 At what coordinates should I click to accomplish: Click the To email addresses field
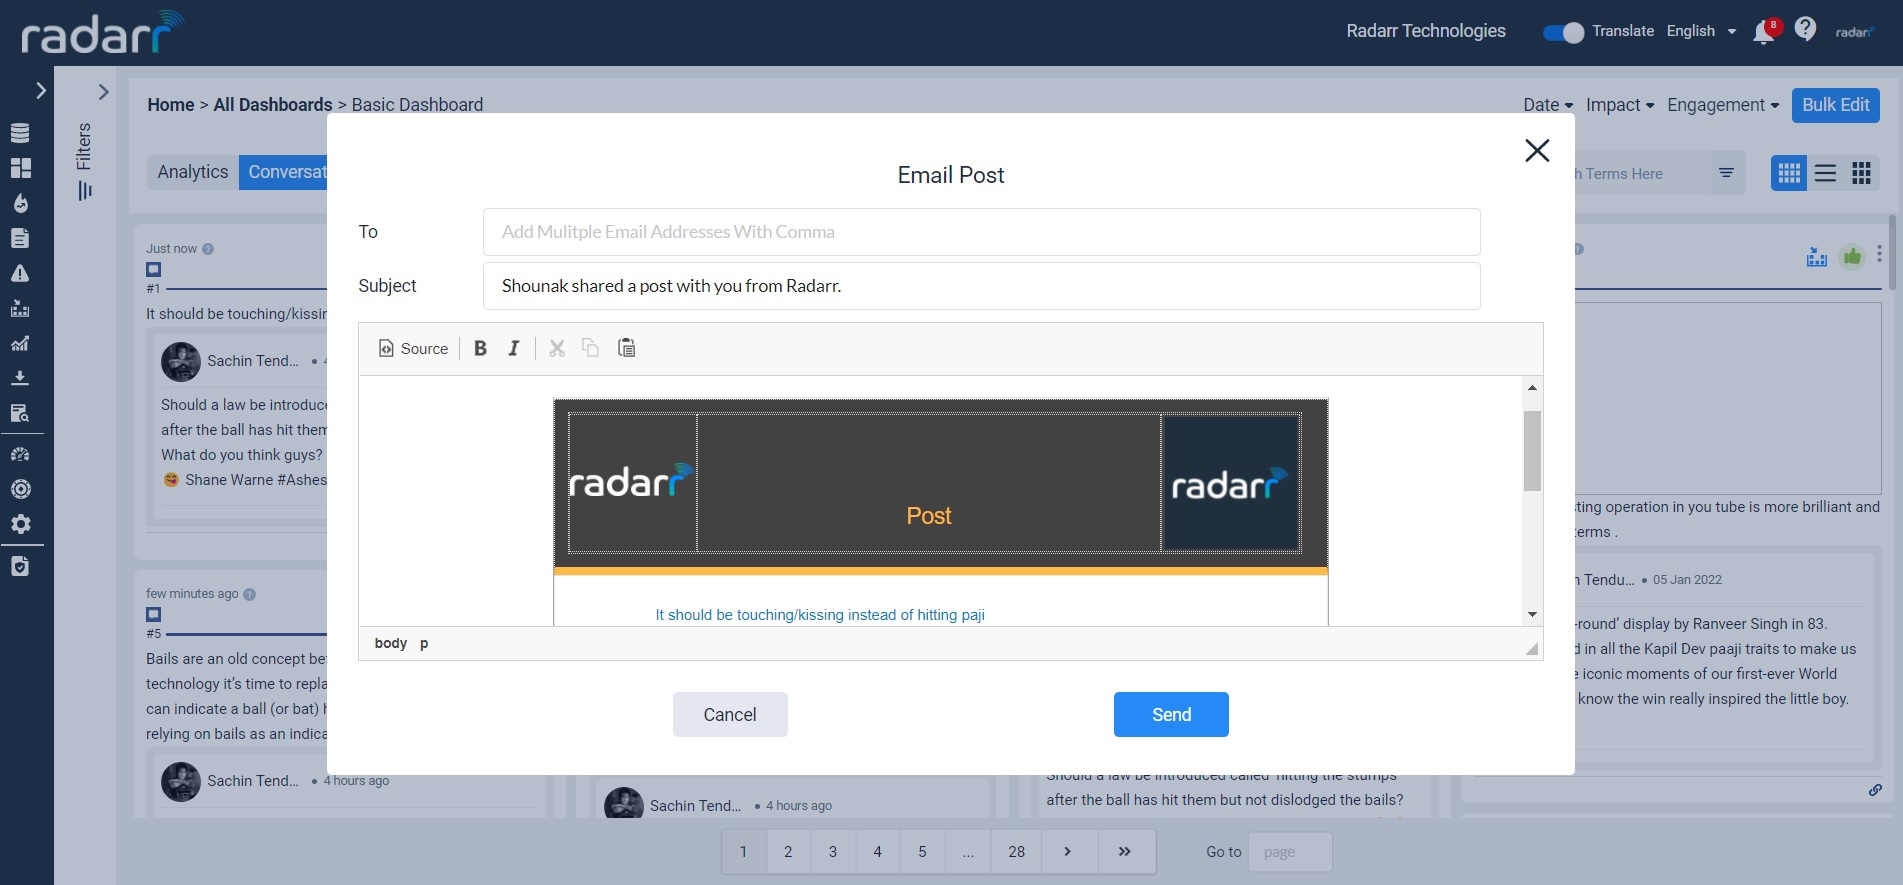pos(981,232)
